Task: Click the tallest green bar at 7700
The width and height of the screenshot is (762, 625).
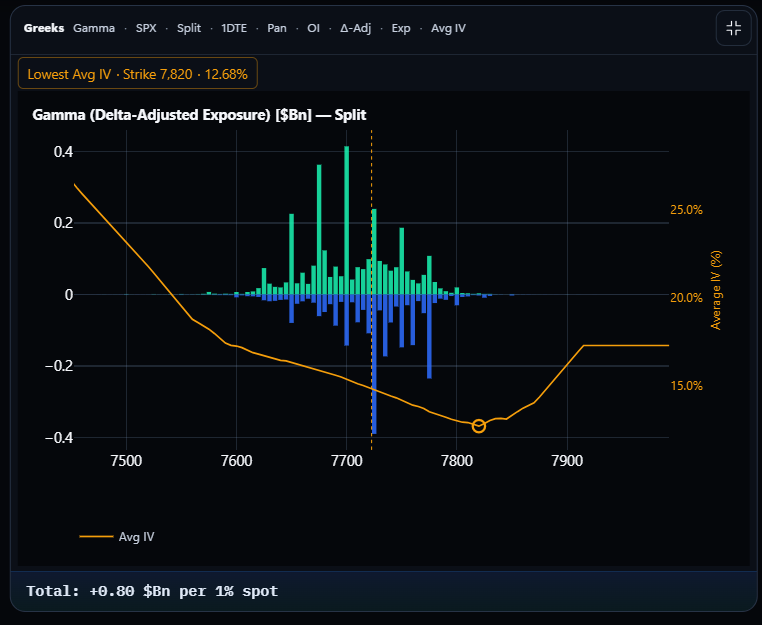Action: click(346, 220)
